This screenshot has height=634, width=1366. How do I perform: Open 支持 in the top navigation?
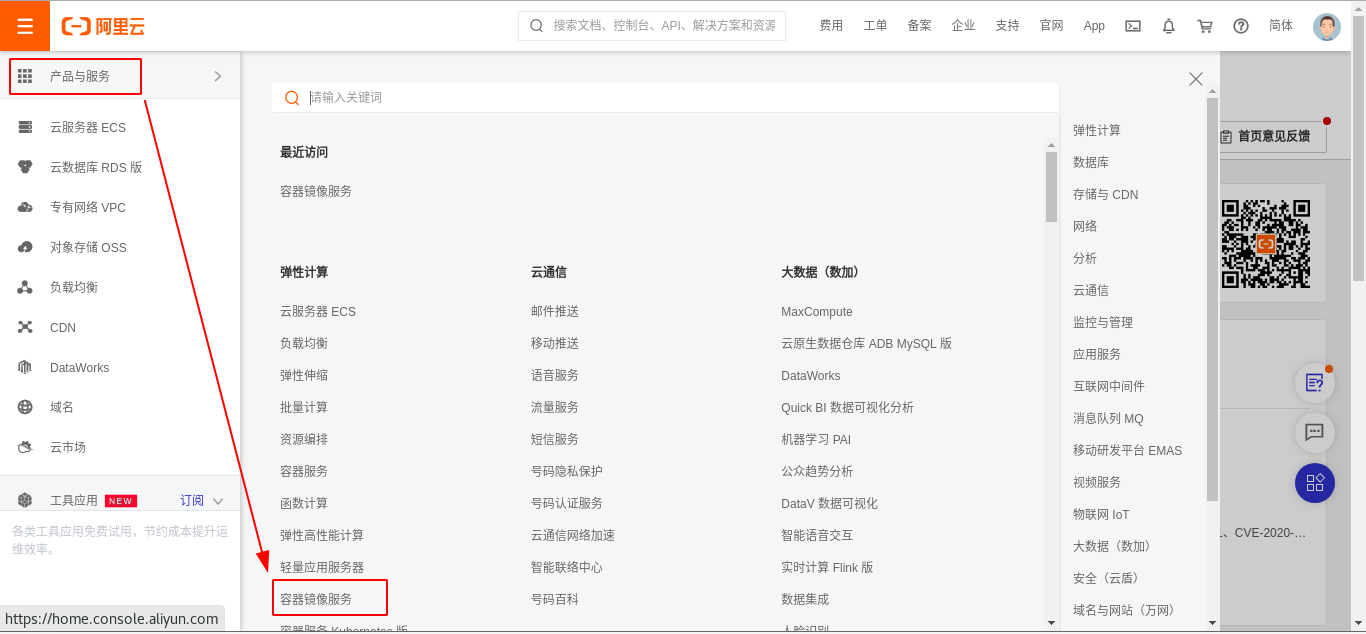pos(1007,26)
